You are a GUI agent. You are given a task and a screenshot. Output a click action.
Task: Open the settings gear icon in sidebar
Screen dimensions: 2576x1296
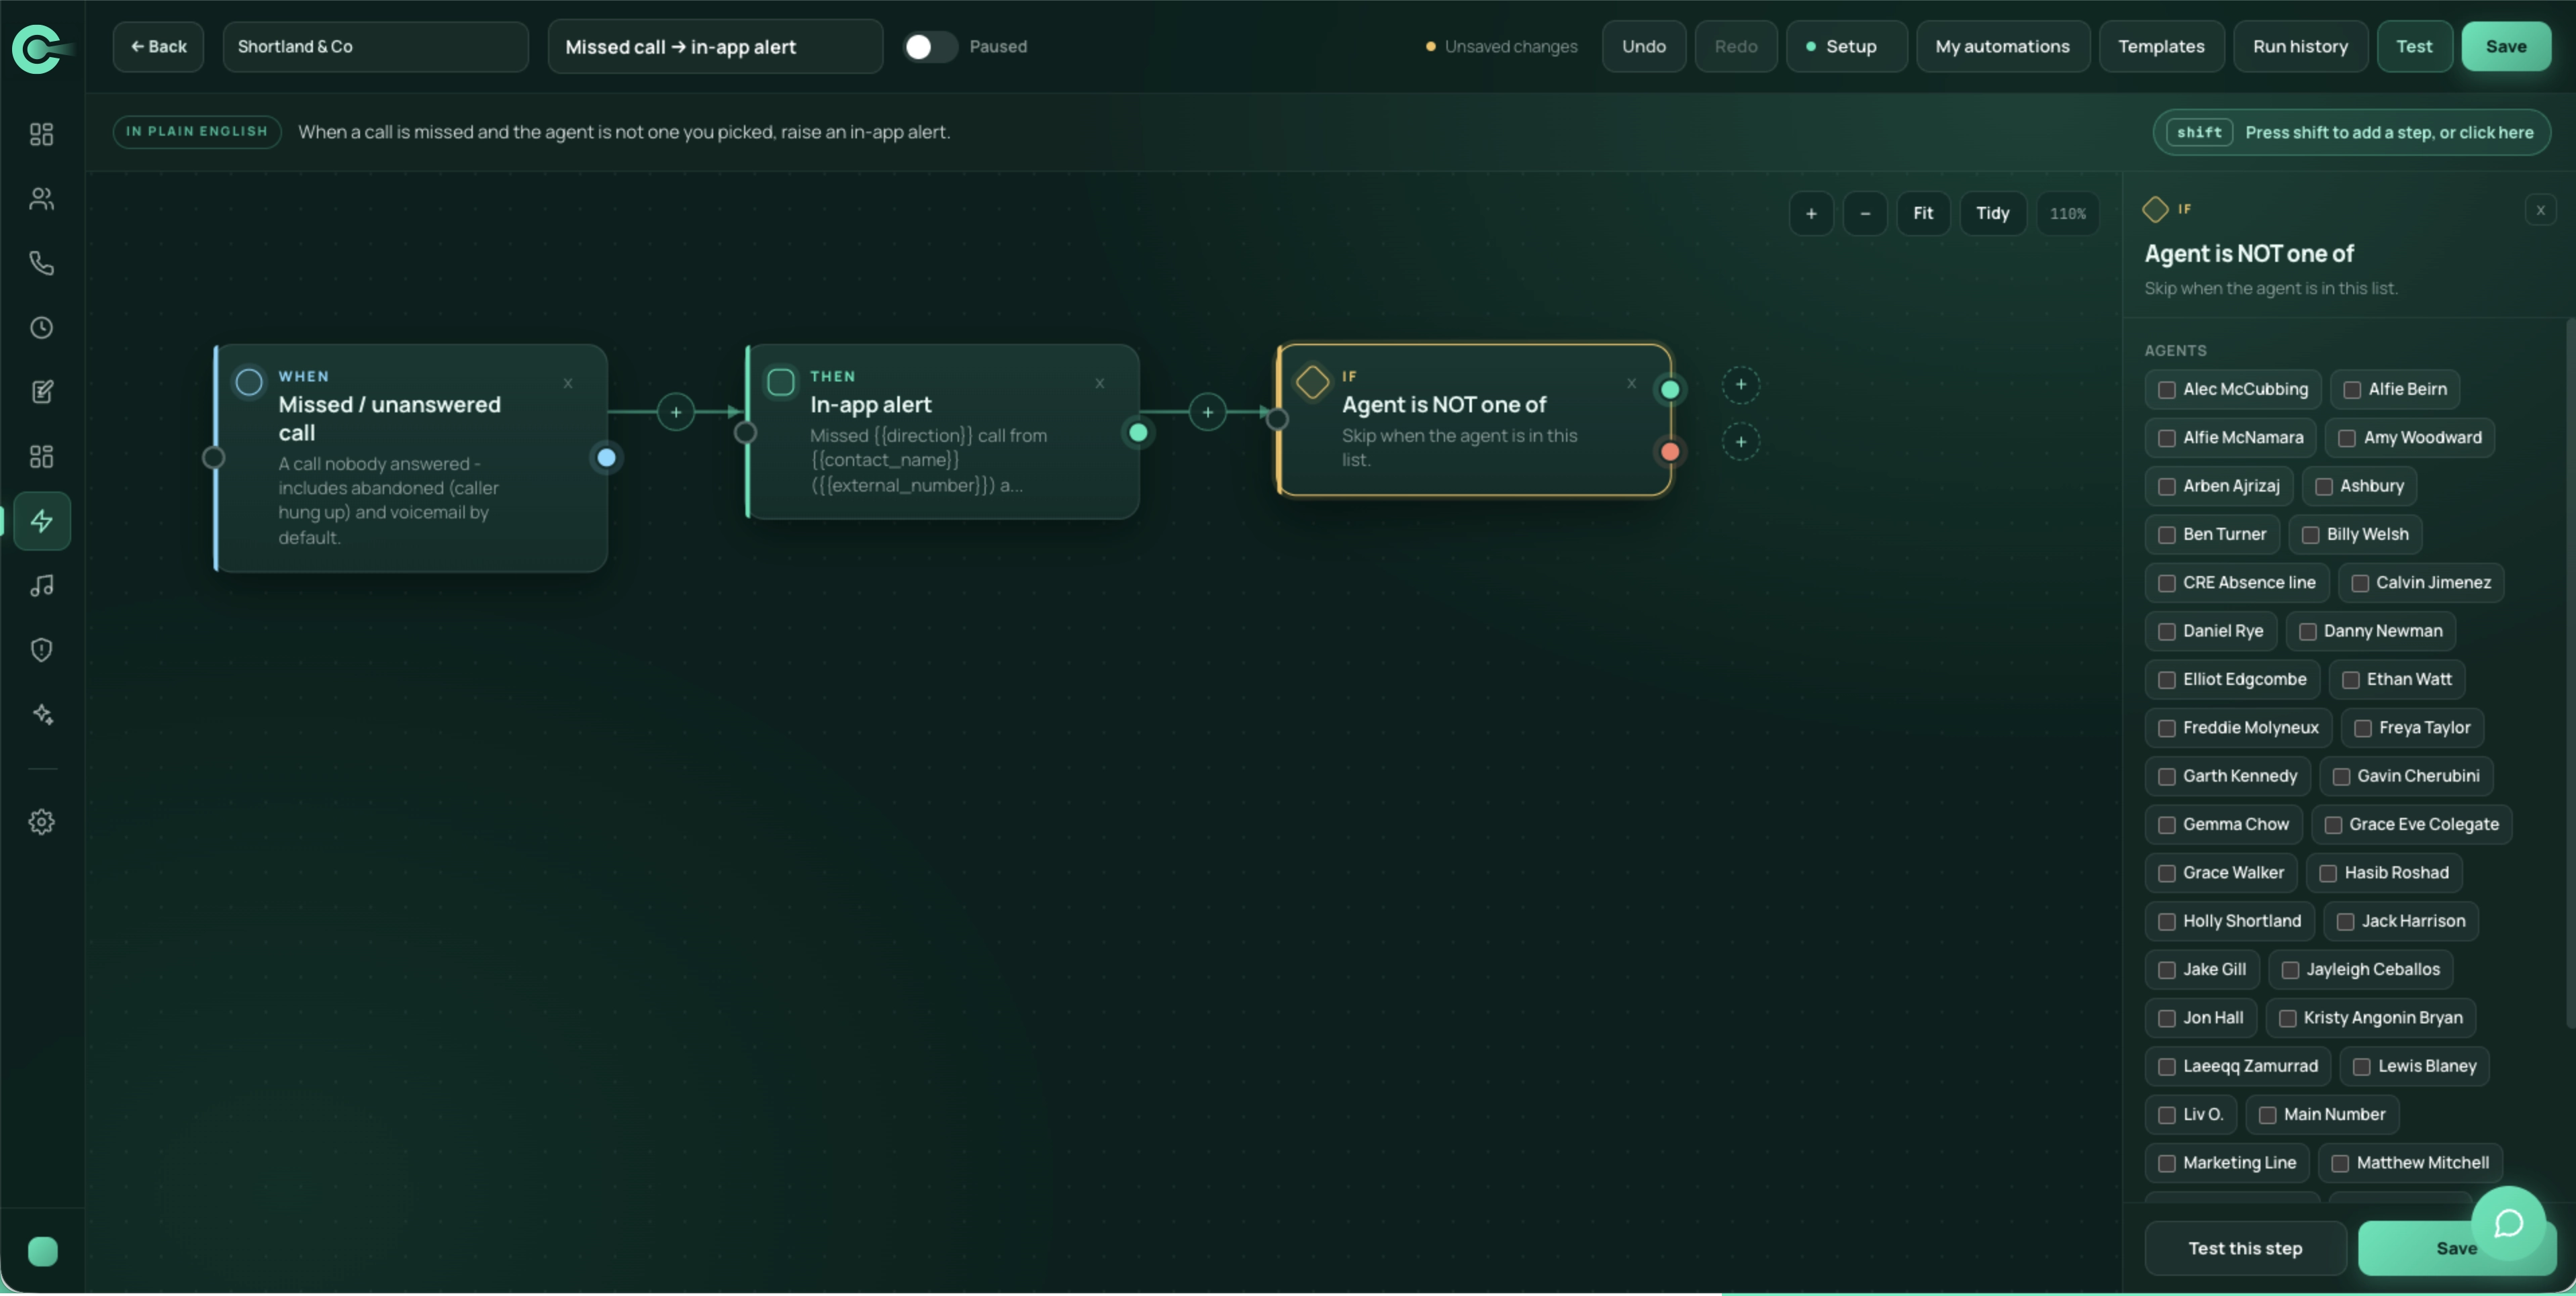tap(41, 822)
